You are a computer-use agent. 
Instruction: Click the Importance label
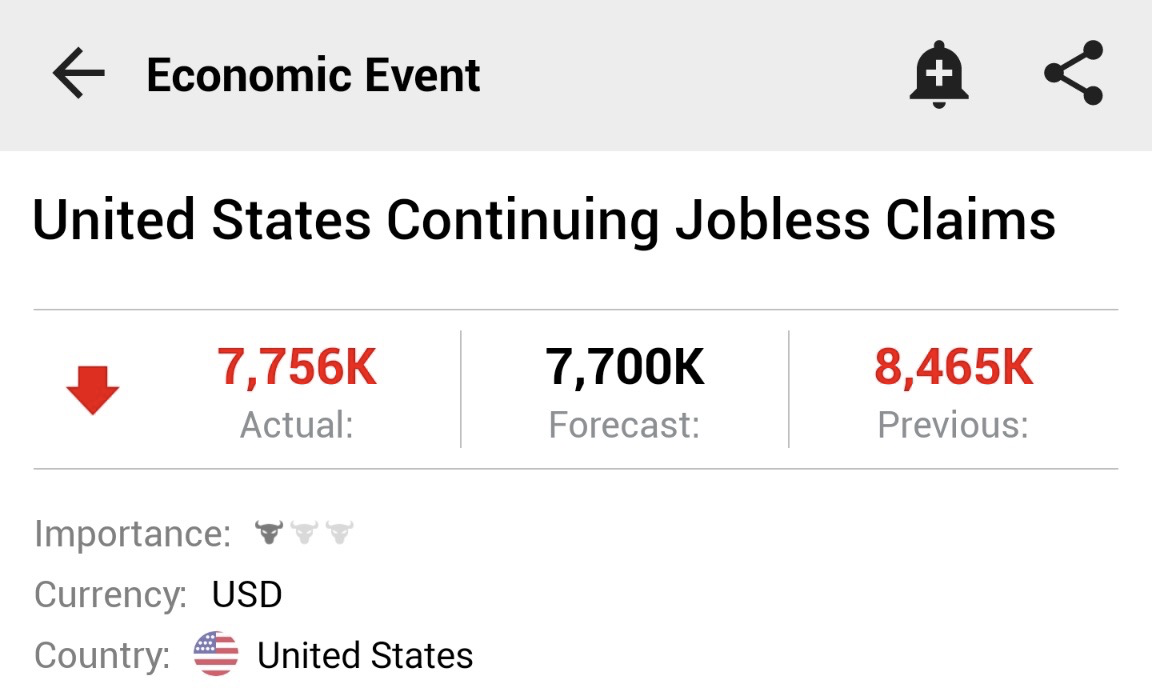[133, 534]
